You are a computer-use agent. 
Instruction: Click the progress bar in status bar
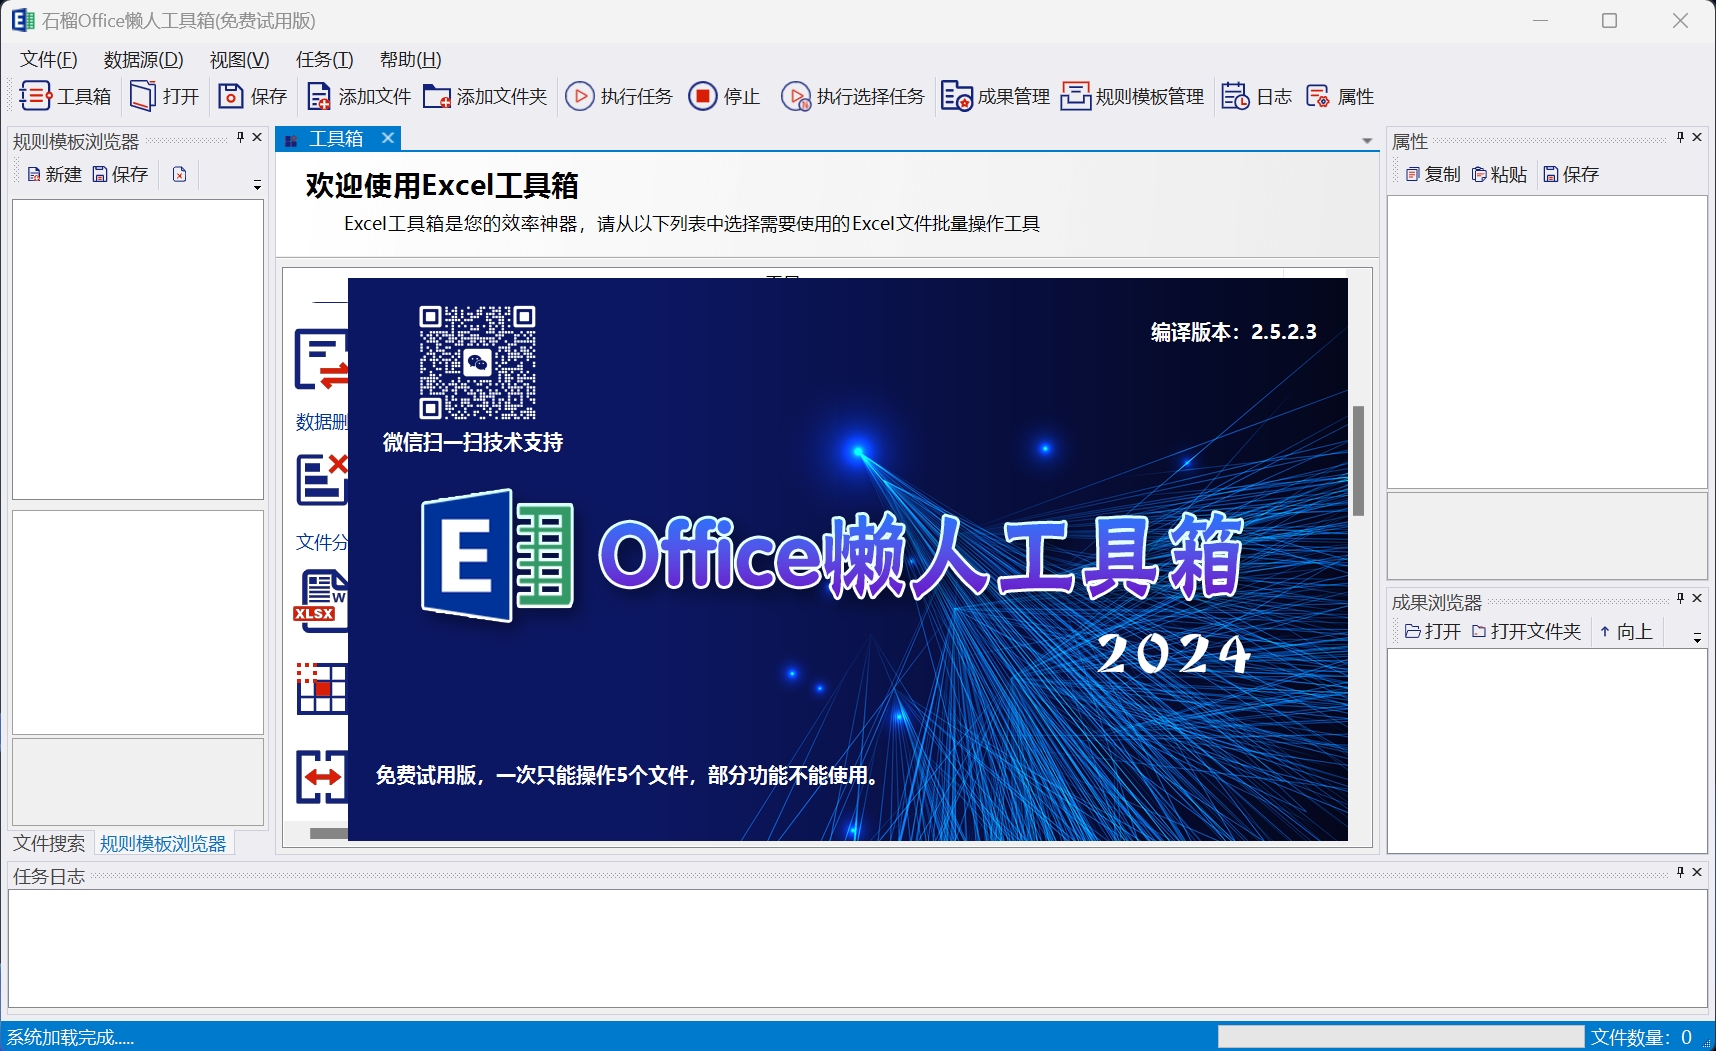click(1401, 1037)
